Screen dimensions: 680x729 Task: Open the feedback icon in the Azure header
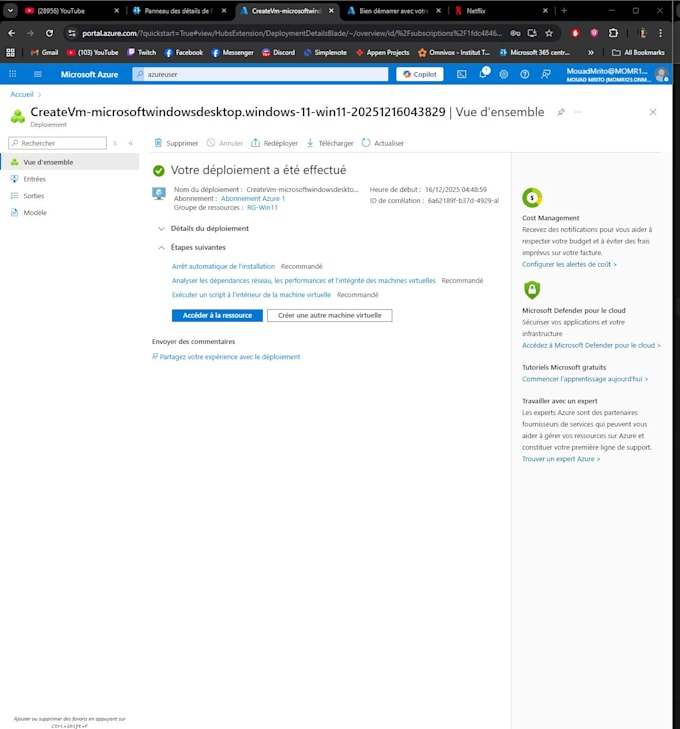coord(546,74)
